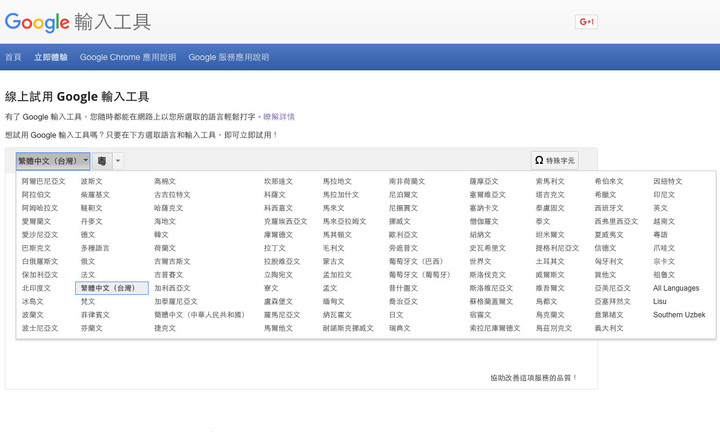Choose 阿拉伯文 from the language list
The width and height of the screenshot is (720, 432).
pyautogui.click(x=36, y=195)
